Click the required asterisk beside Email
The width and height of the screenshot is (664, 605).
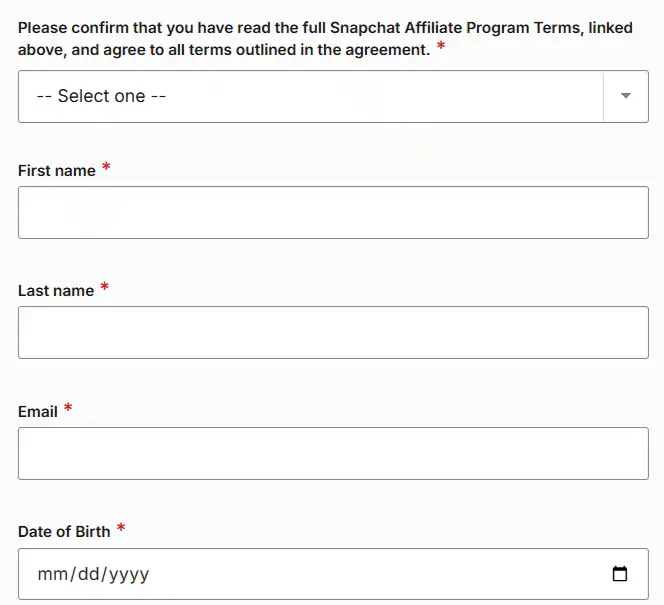[68, 409]
